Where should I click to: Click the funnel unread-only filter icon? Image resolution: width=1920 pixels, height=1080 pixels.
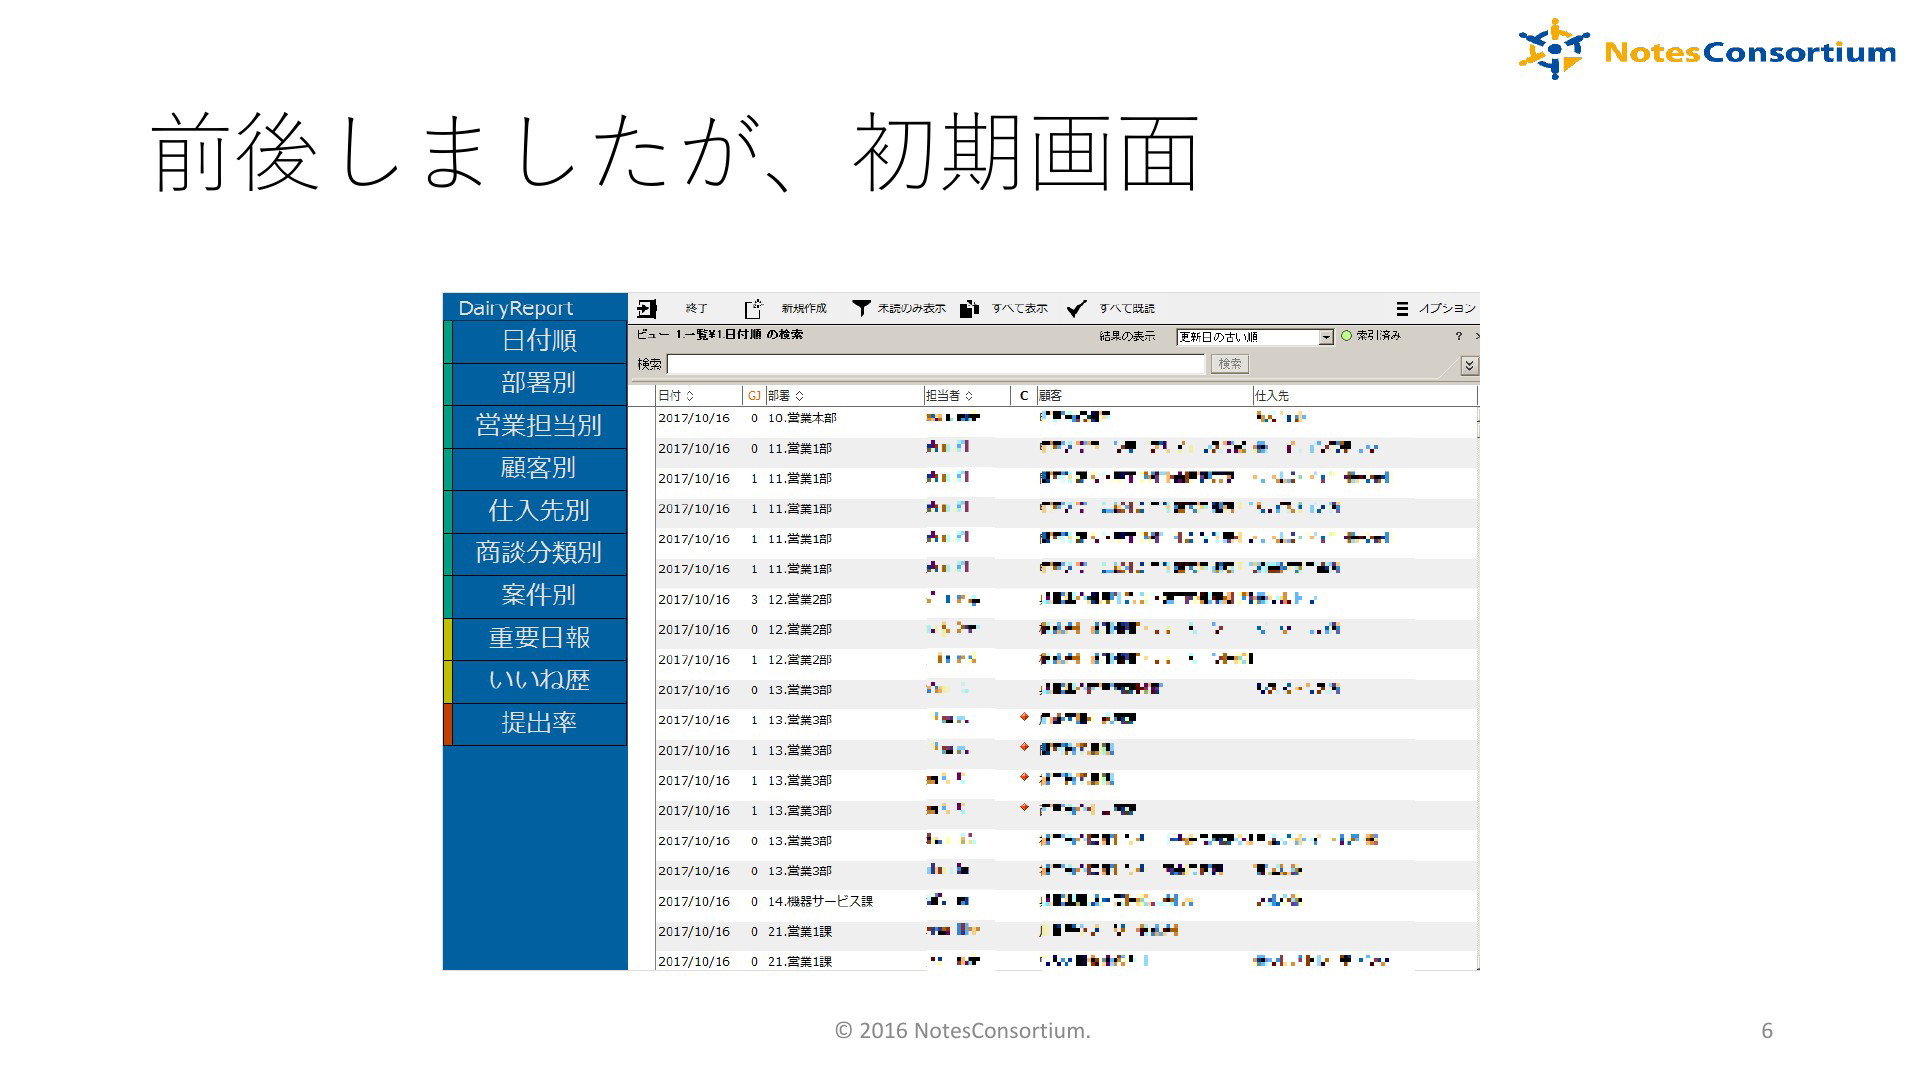pos(861,308)
